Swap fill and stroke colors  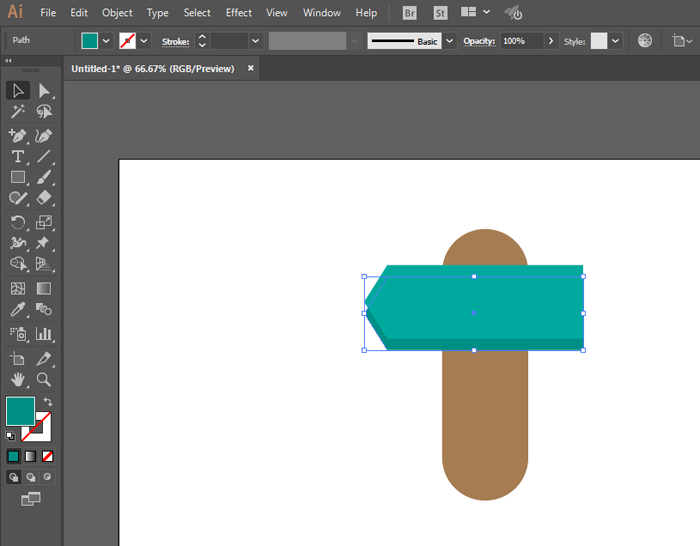coord(47,402)
